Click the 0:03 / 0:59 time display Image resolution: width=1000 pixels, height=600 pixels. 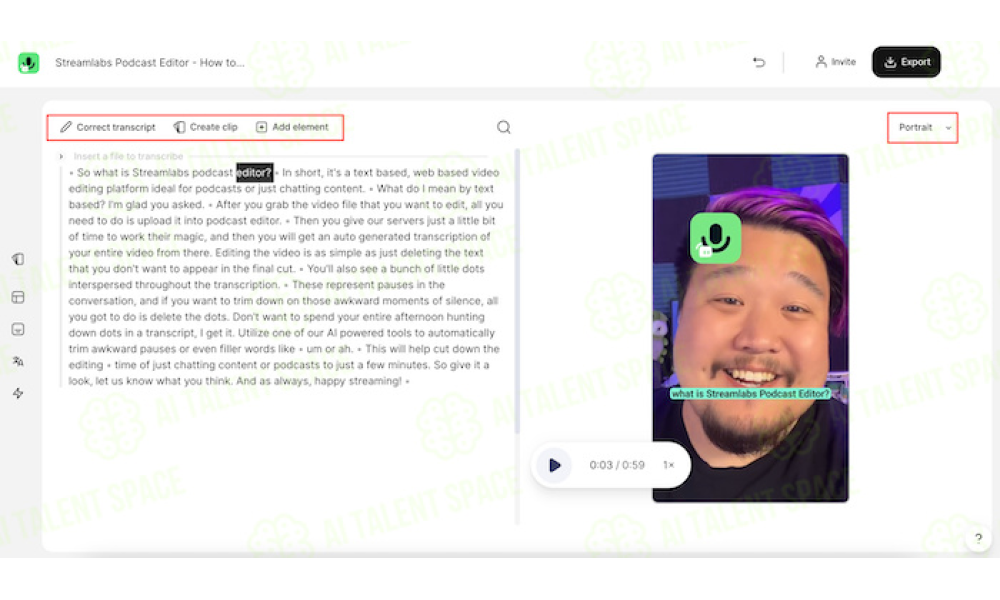(x=617, y=465)
